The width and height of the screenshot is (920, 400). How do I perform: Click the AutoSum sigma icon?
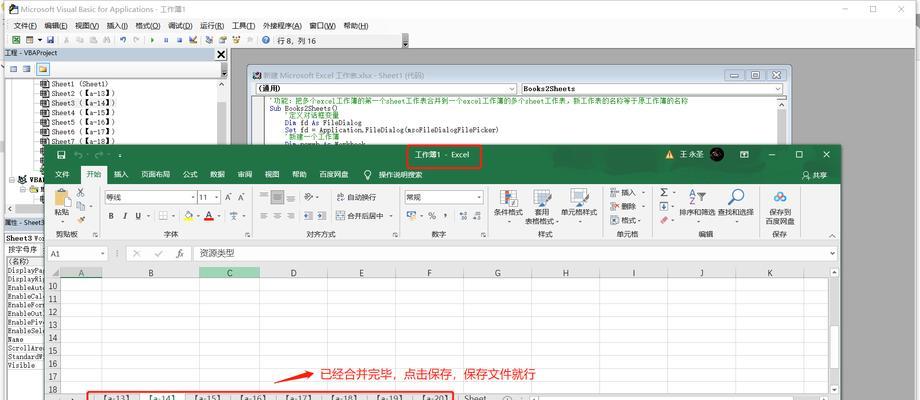tap(664, 192)
